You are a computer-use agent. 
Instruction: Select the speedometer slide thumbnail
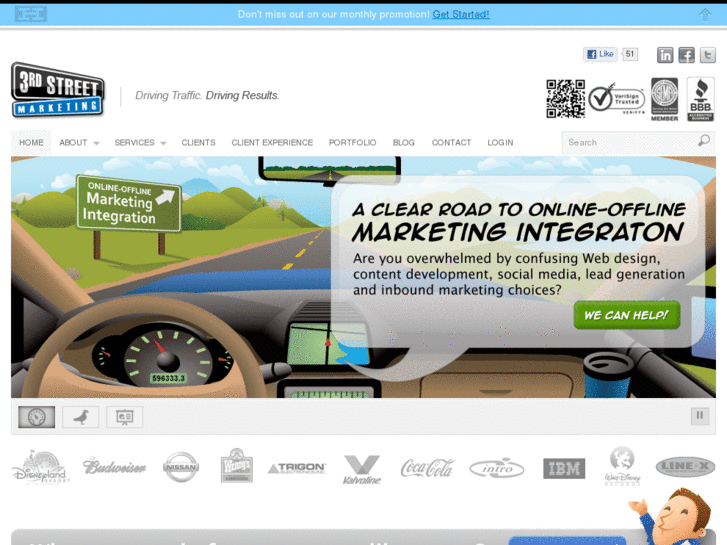click(x=37, y=417)
